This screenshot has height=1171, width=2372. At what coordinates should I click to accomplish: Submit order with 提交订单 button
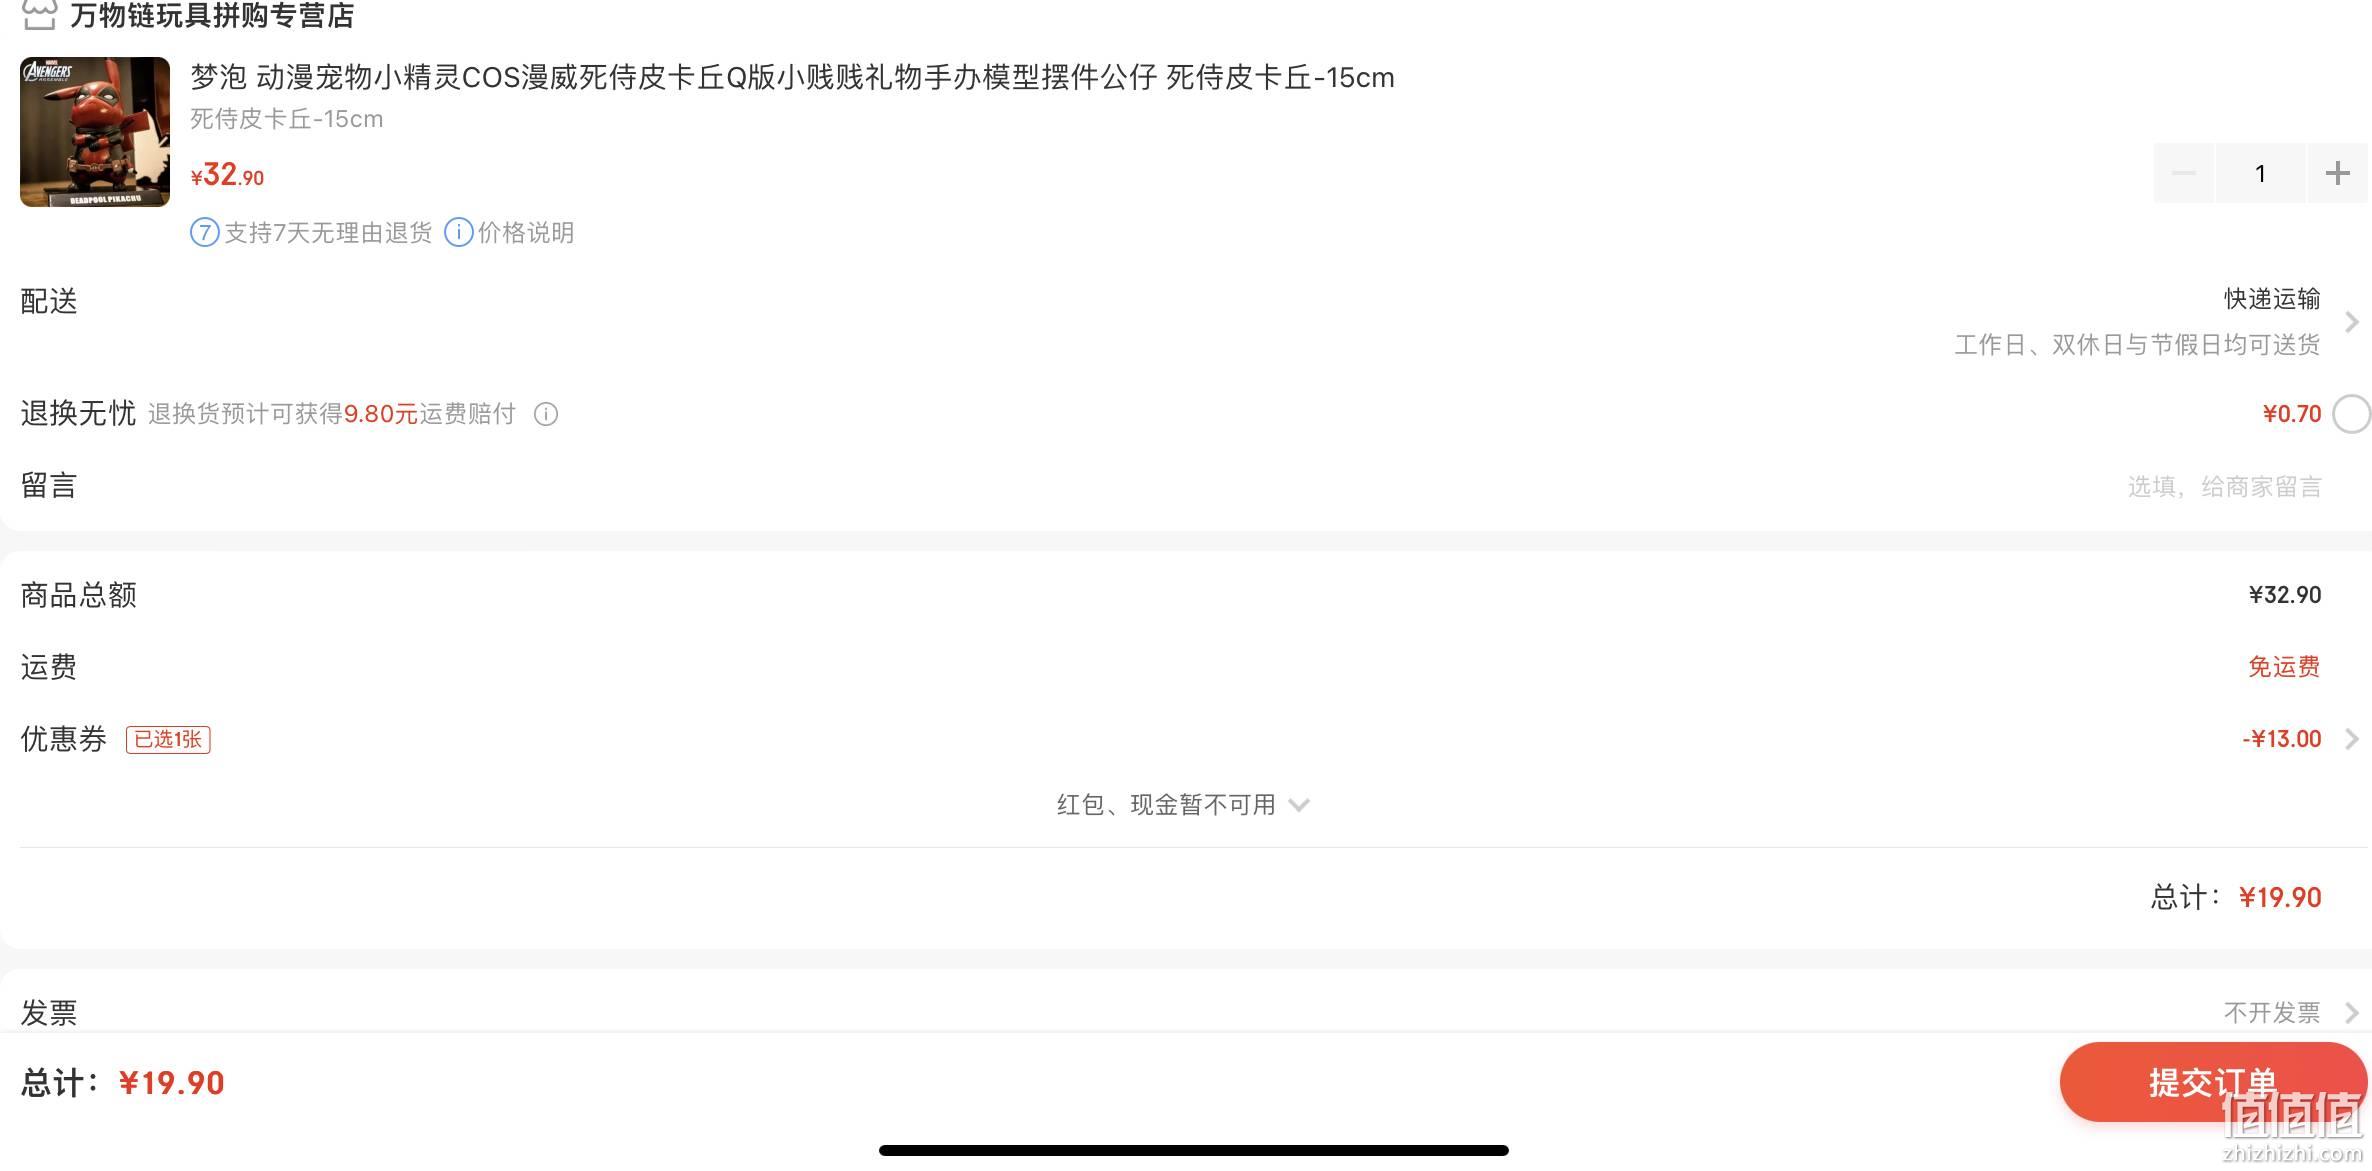point(2213,1082)
